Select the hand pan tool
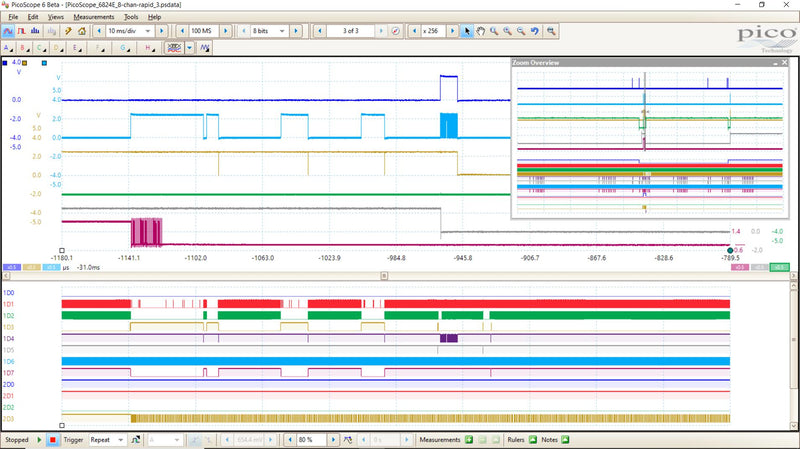The image size is (800, 449). click(x=481, y=31)
